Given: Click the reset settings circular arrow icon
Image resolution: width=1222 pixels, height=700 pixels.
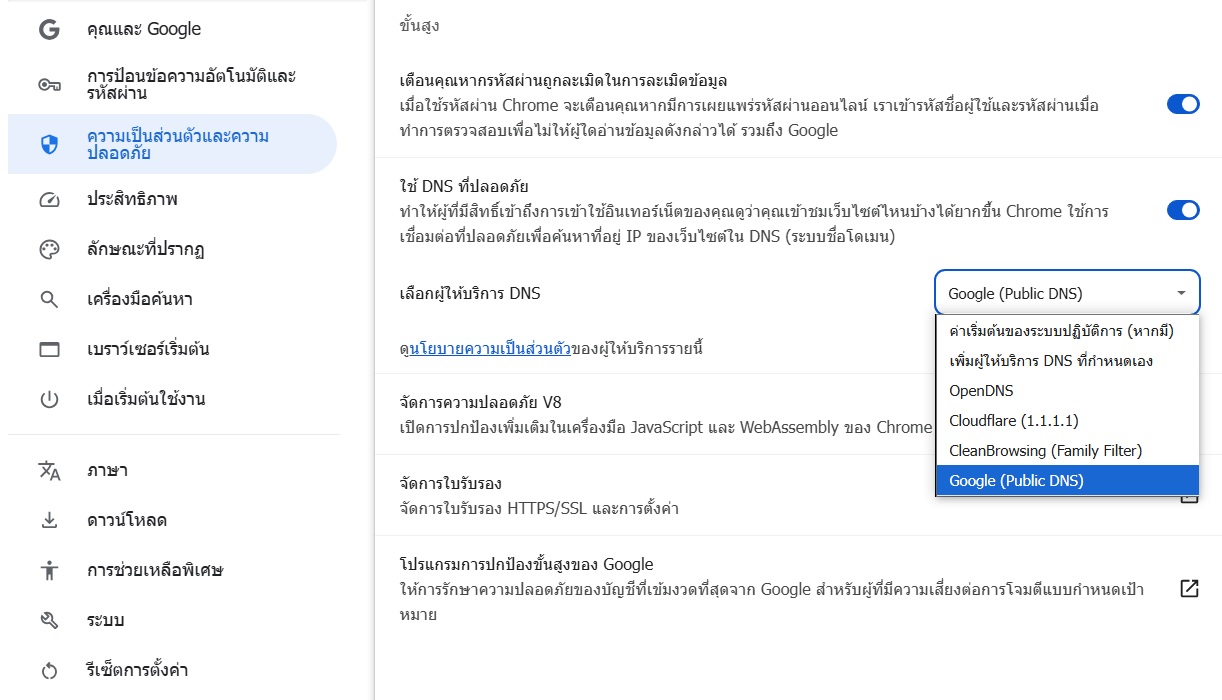Looking at the screenshot, I should [x=49, y=671].
